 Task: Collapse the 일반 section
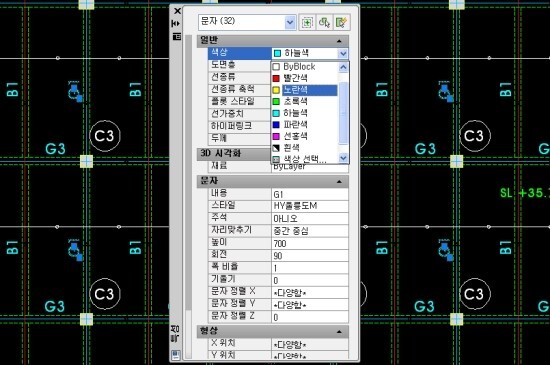click(x=339, y=41)
